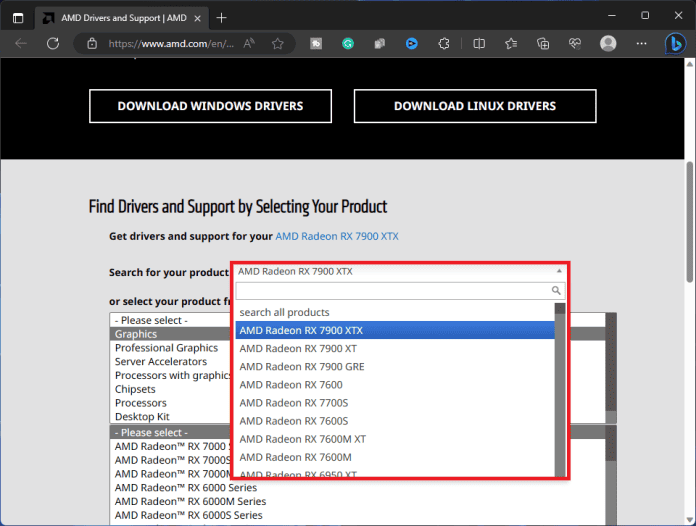This screenshot has width=696, height=526.
Task: Open Settings and more menu
Action: (641, 44)
